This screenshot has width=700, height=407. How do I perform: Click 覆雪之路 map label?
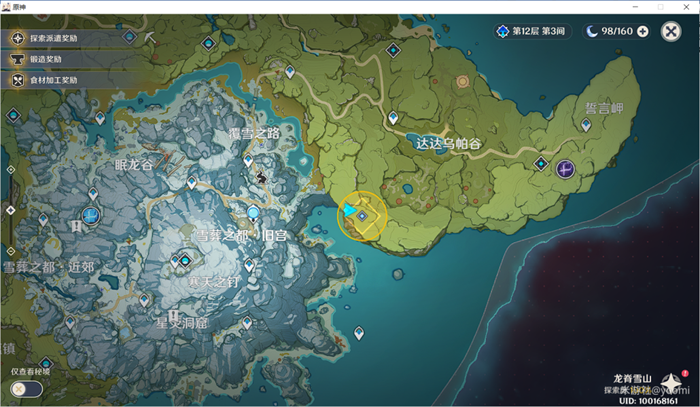point(254,133)
